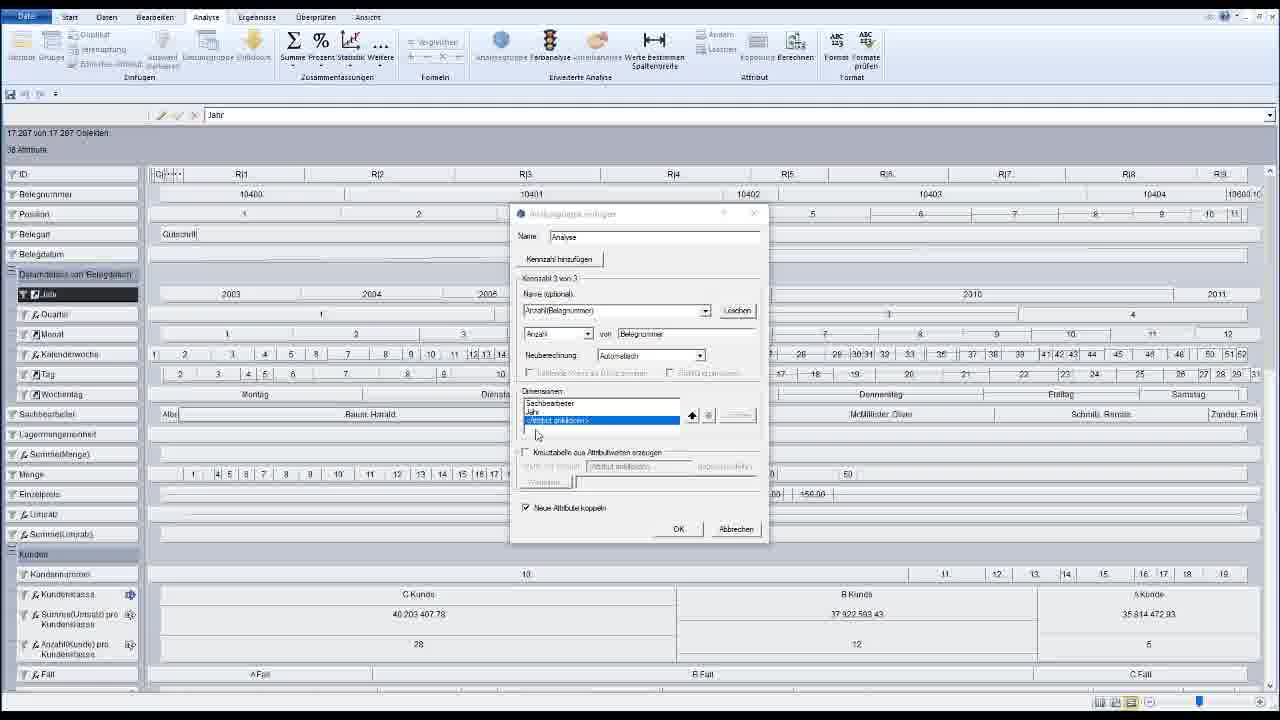Switch to the Überprüfen tab

316,17
